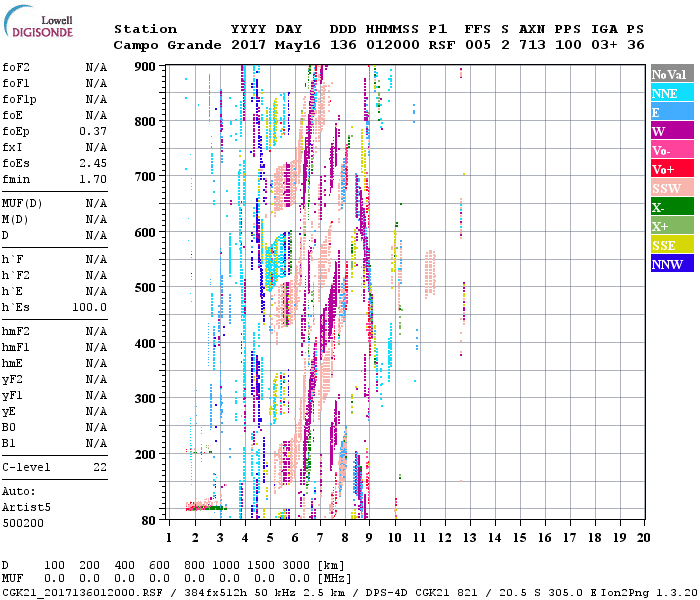Click the 20 MHz frequency axis label

[643, 538]
